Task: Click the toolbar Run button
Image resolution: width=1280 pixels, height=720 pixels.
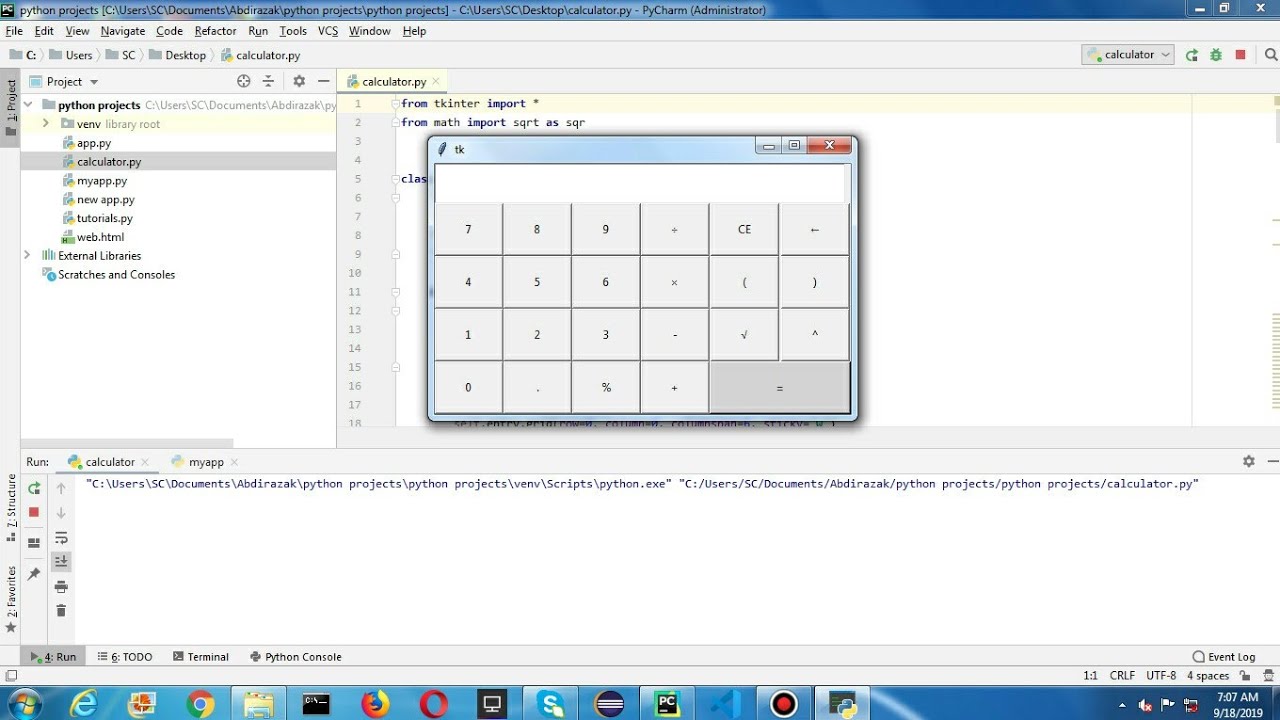Action: pos(1192,55)
